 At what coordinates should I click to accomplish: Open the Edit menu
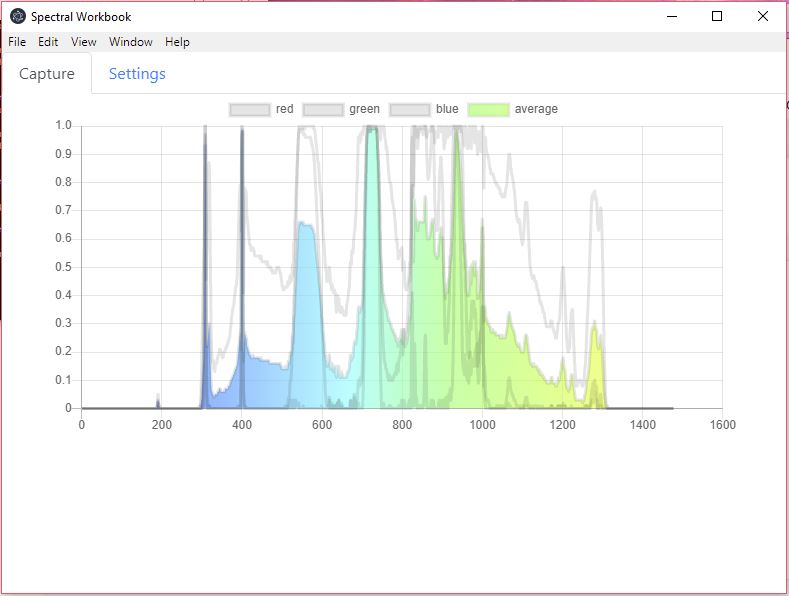(x=48, y=42)
